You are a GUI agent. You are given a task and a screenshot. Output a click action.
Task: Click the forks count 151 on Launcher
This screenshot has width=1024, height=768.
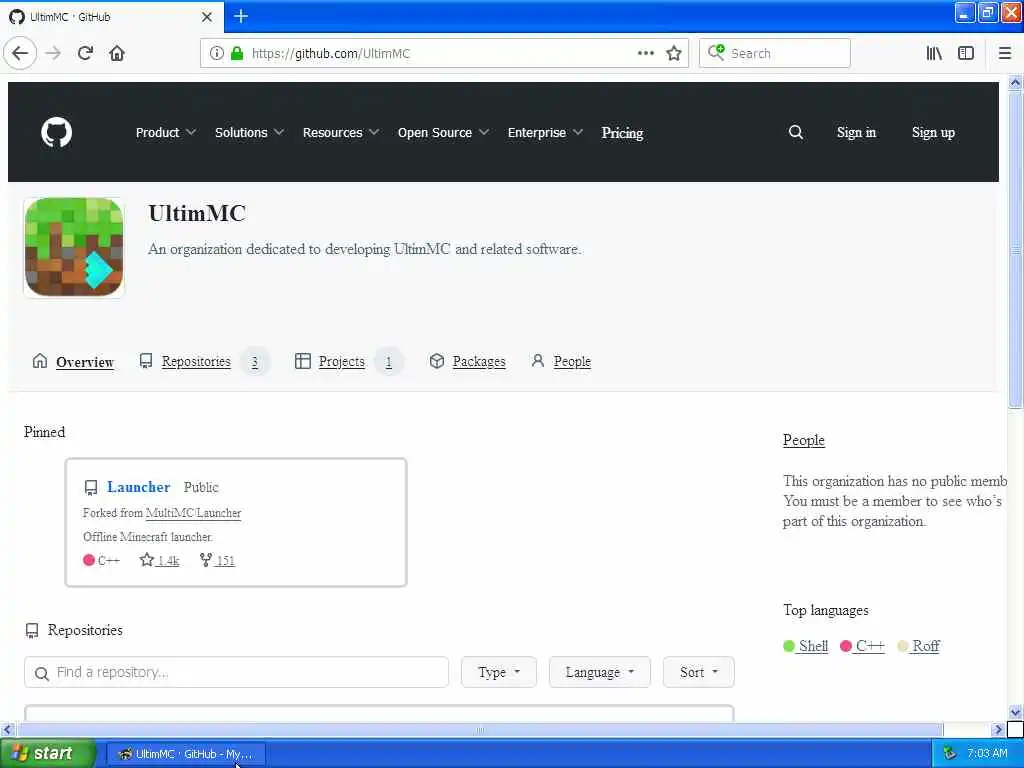pyautogui.click(x=217, y=560)
